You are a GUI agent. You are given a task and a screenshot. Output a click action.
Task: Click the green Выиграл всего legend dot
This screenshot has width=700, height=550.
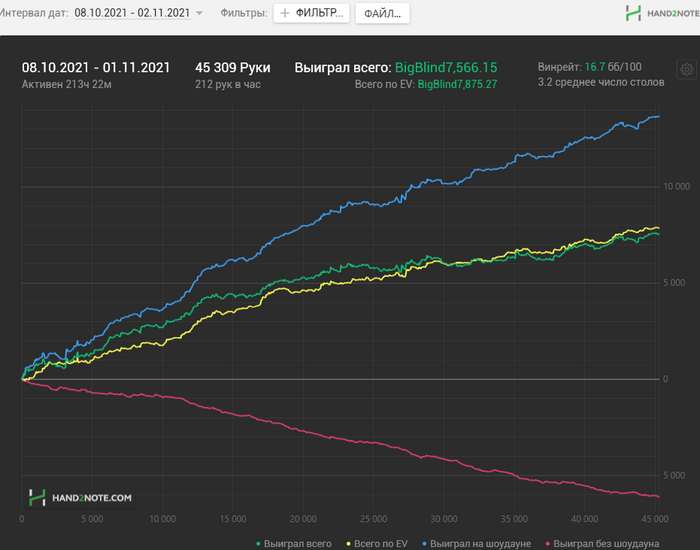coord(258,544)
